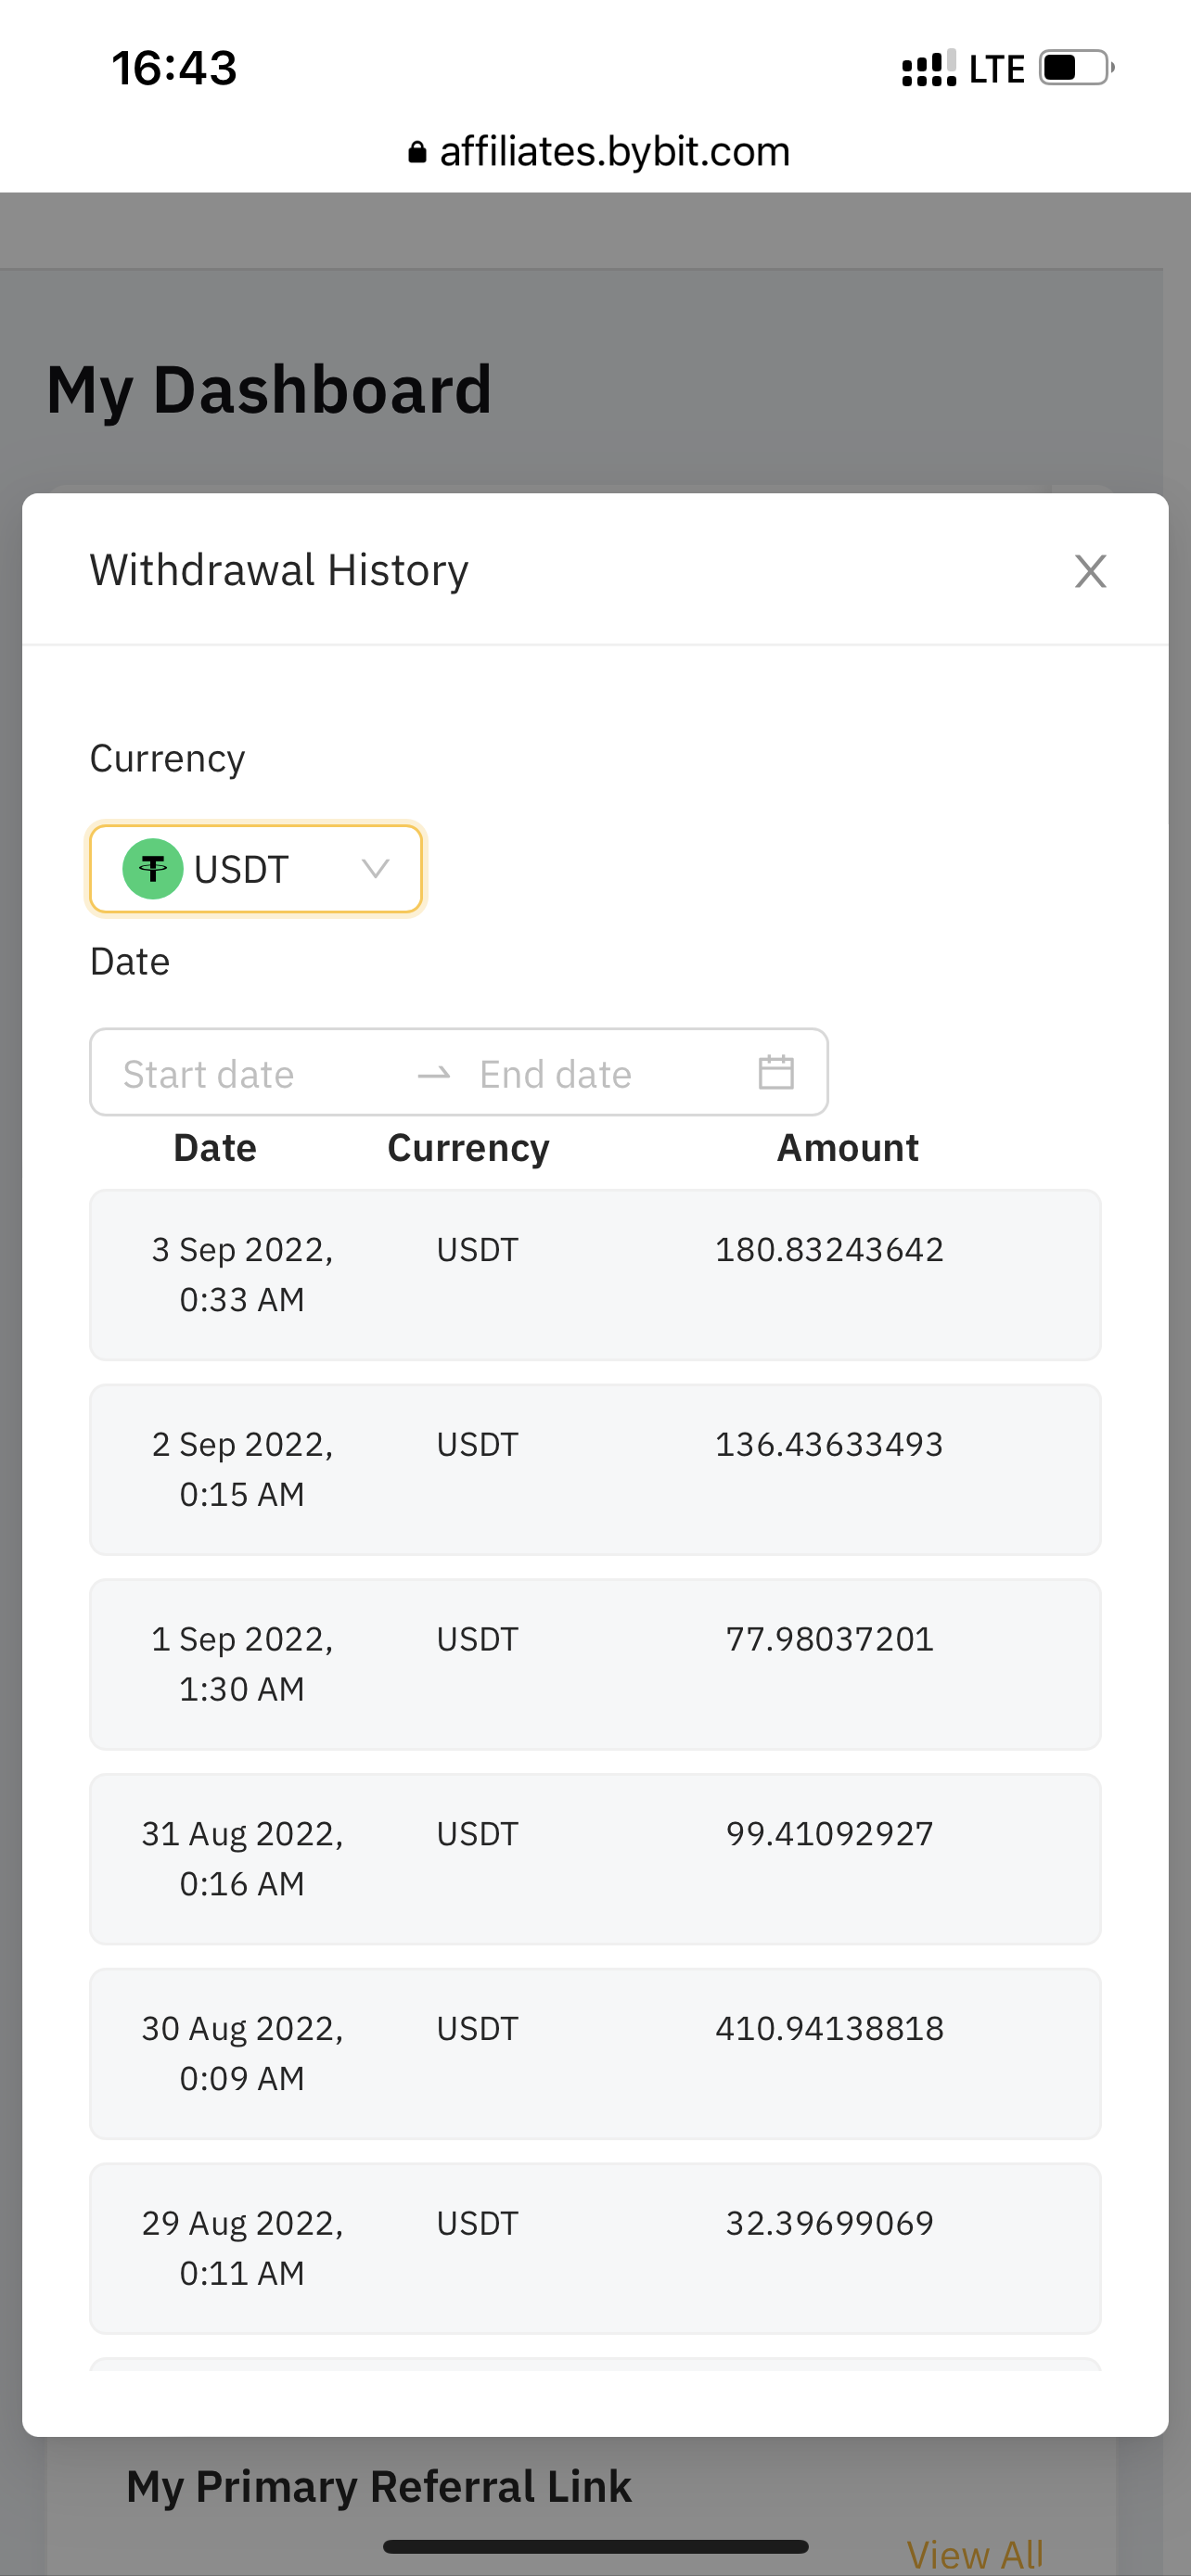Open the USDT currency dropdown
The height and width of the screenshot is (2576, 1191).
(x=255, y=869)
